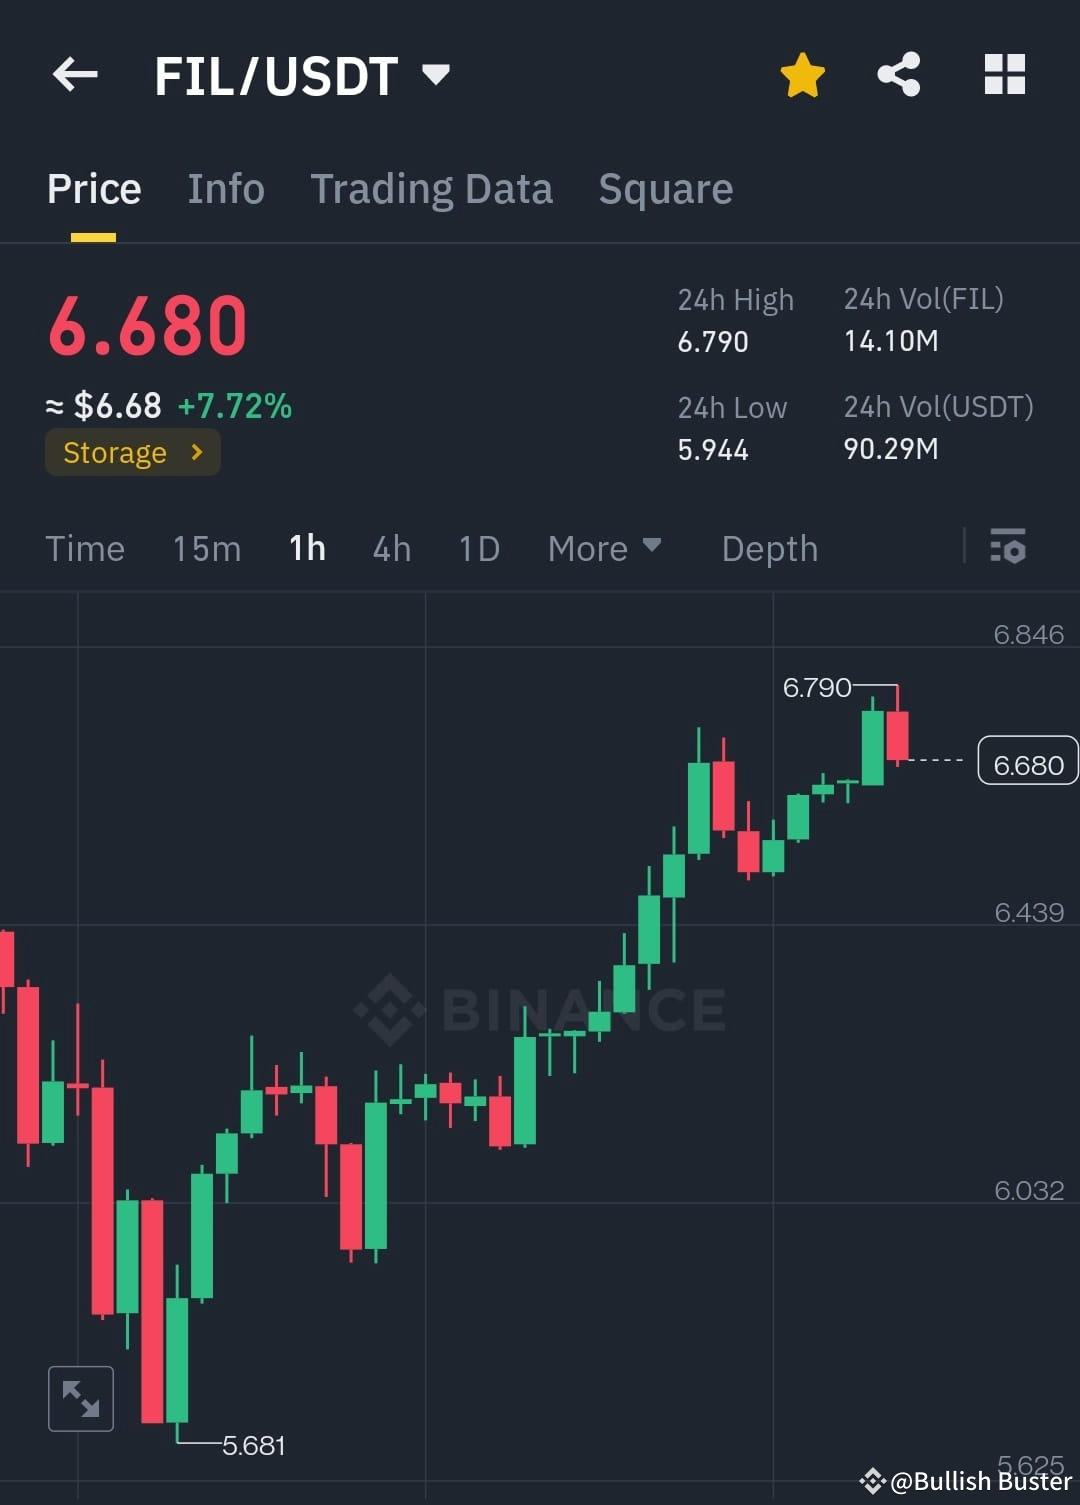Open the Square tab

665,189
